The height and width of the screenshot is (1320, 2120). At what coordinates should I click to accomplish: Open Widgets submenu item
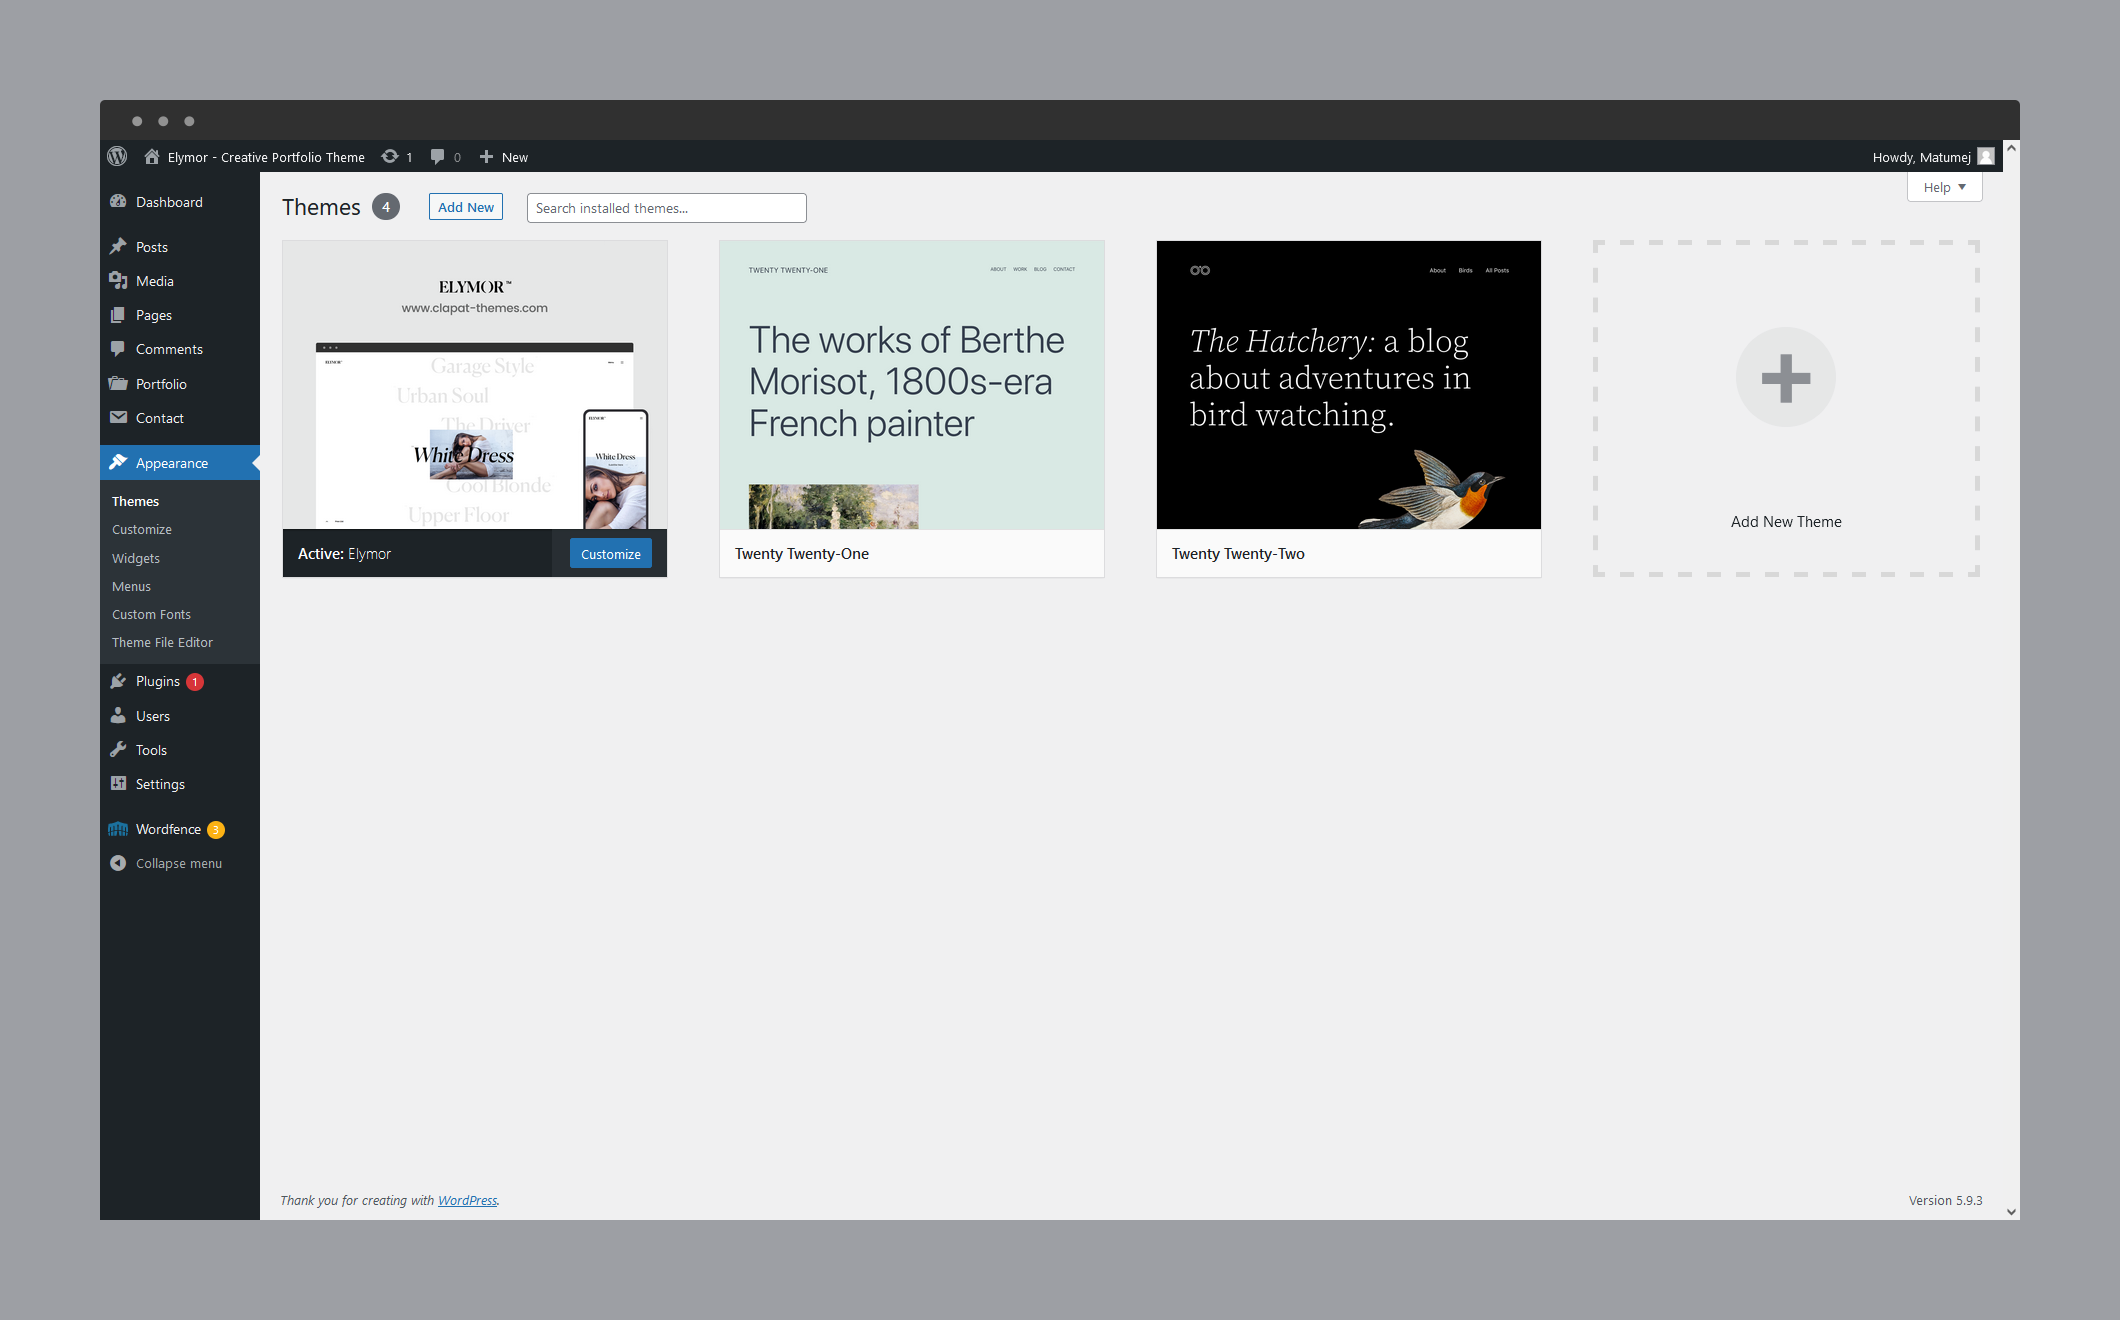tap(136, 557)
